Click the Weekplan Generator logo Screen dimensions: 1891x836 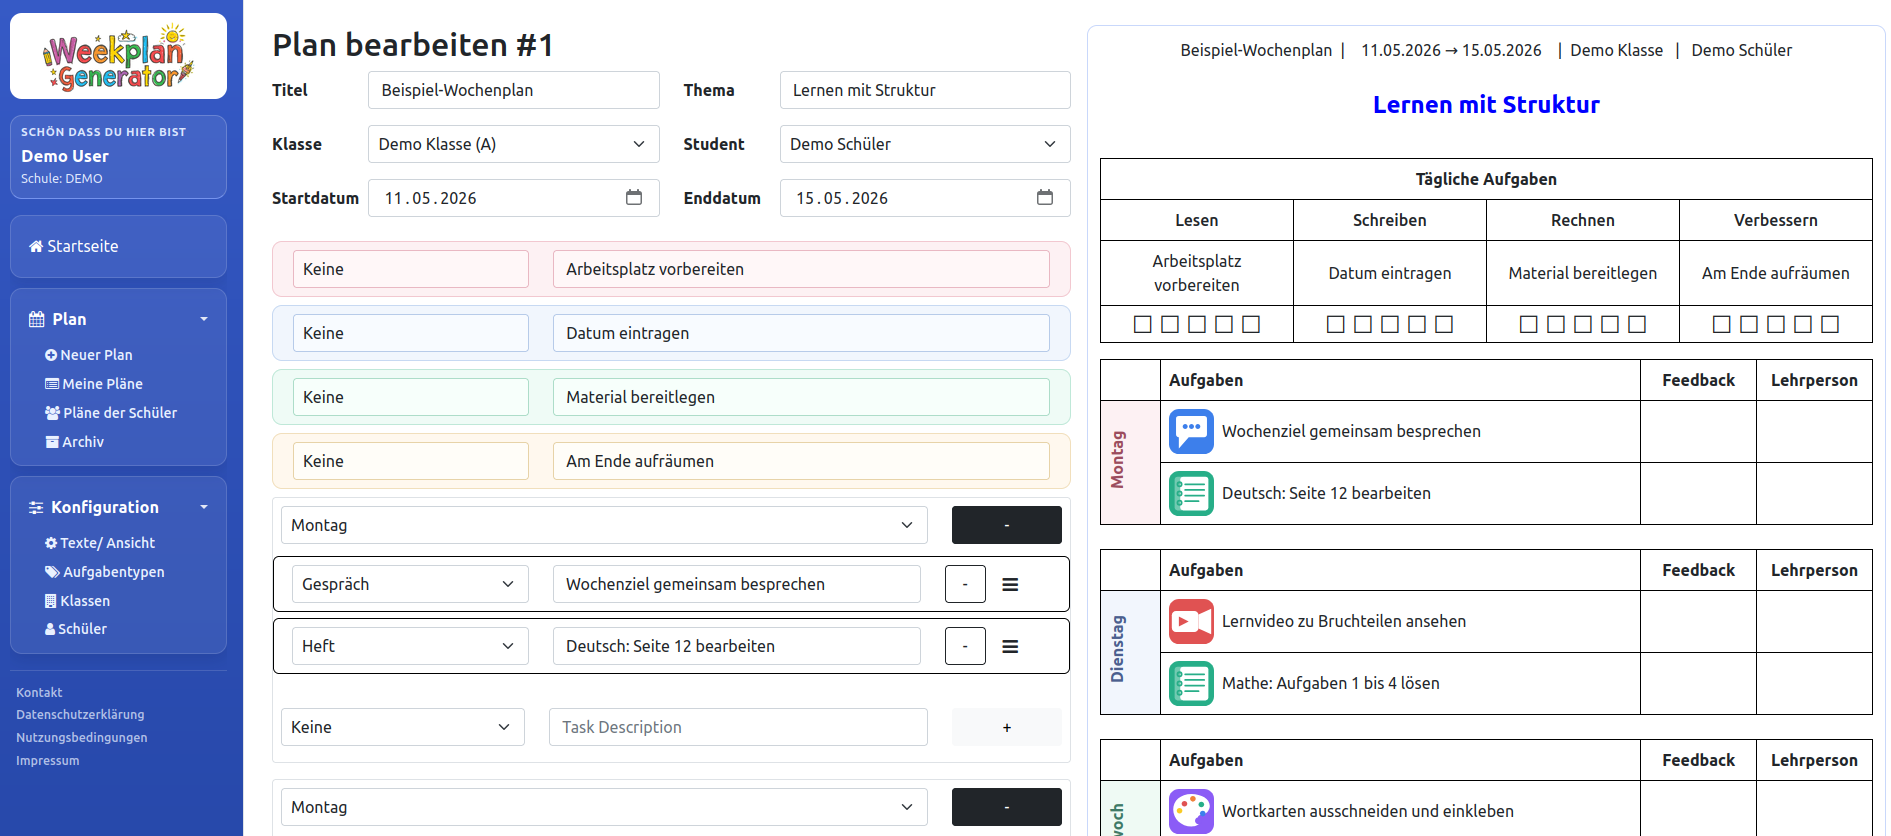tap(118, 56)
